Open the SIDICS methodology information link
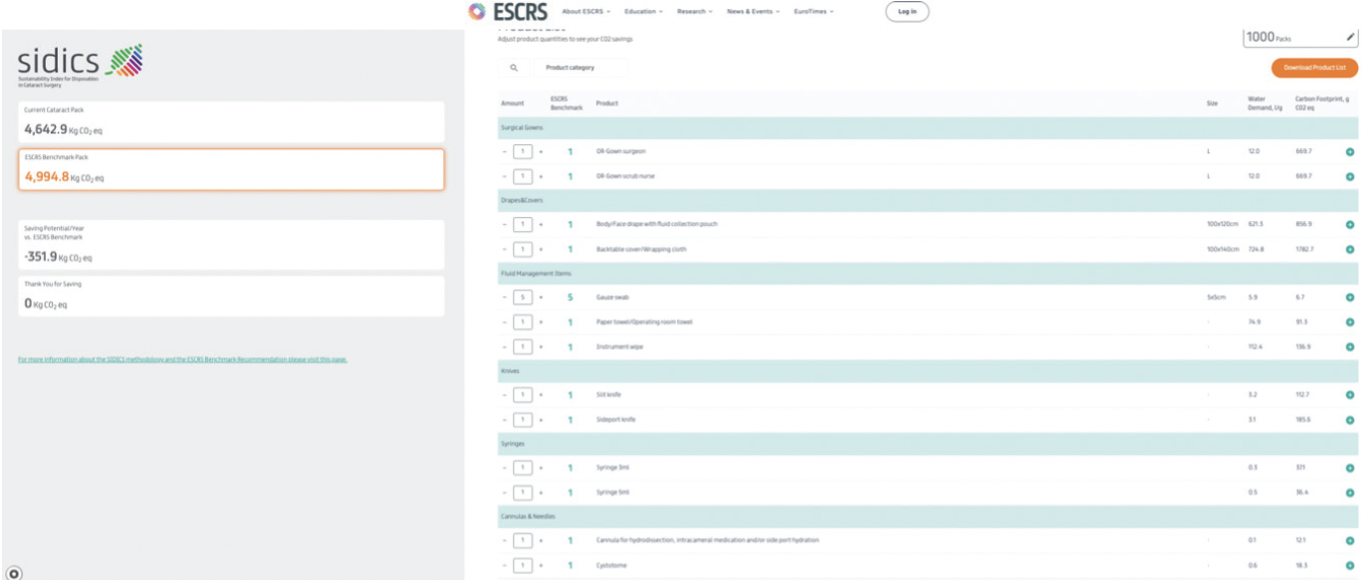This screenshot has height=580, width=1362. click(182, 359)
